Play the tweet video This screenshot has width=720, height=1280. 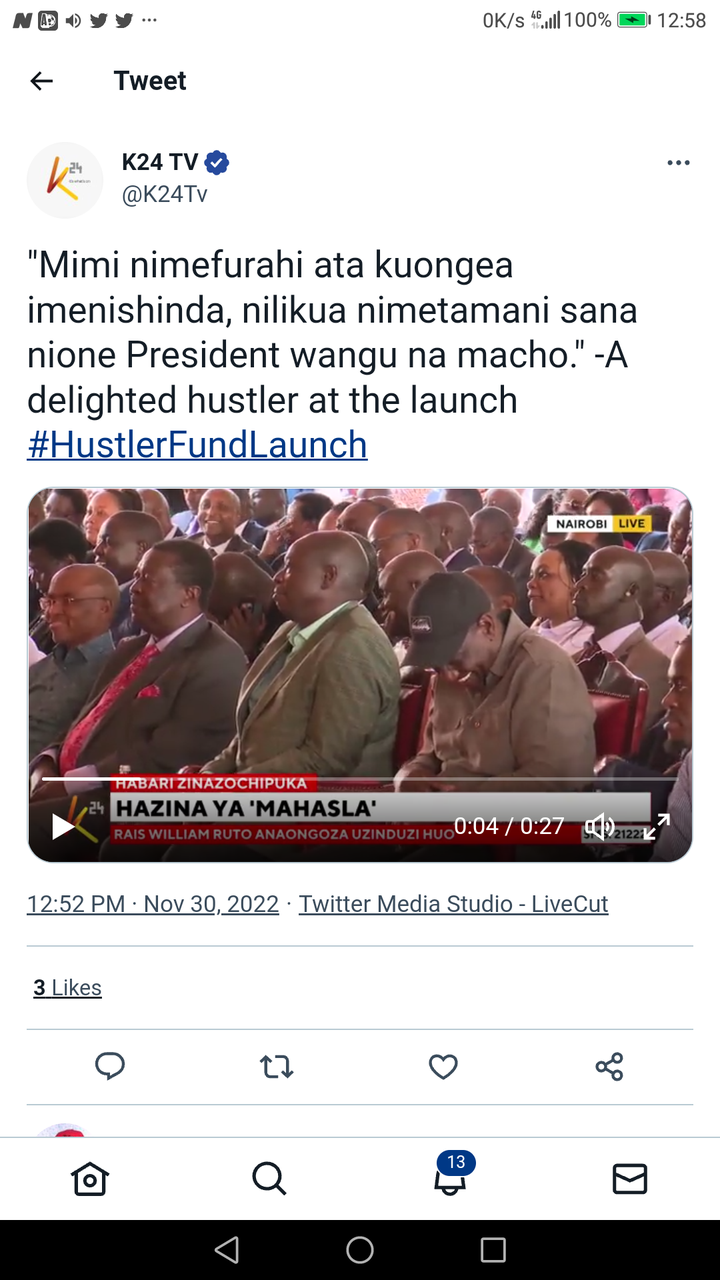click(x=64, y=826)
